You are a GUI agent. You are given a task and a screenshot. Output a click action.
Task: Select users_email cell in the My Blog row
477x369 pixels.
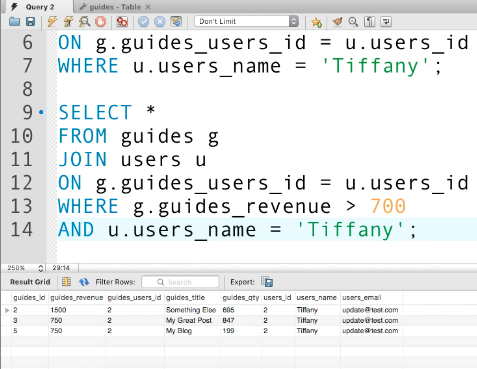tap(371, 331)
